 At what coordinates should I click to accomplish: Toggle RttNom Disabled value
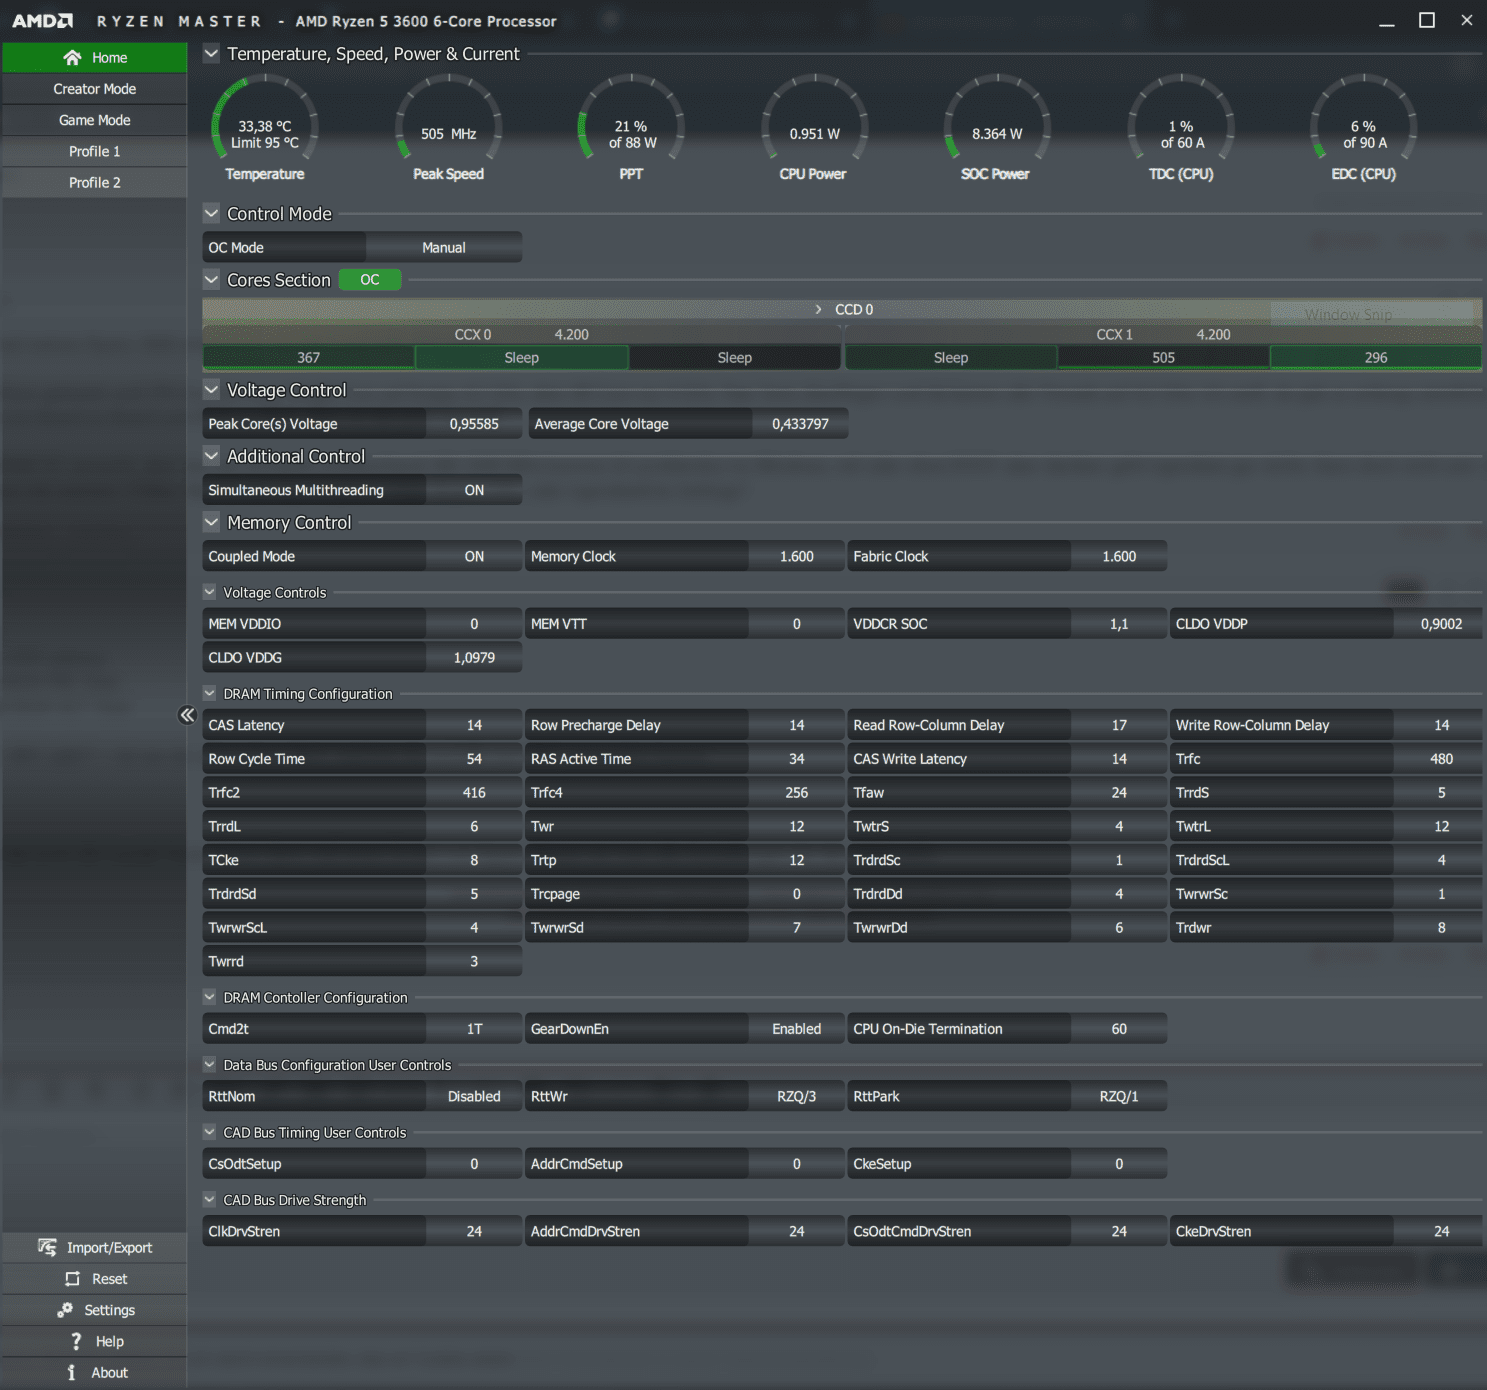pos(474,1096)
